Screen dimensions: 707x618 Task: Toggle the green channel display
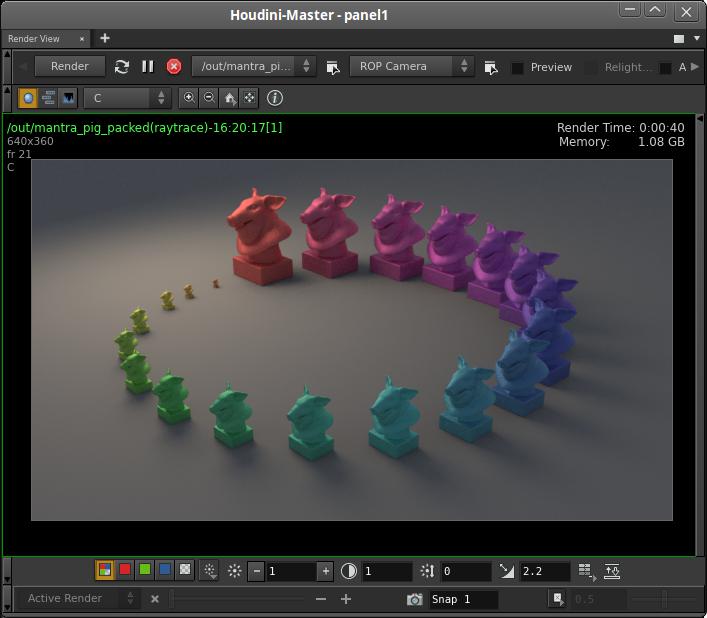(x=145, y=570)
